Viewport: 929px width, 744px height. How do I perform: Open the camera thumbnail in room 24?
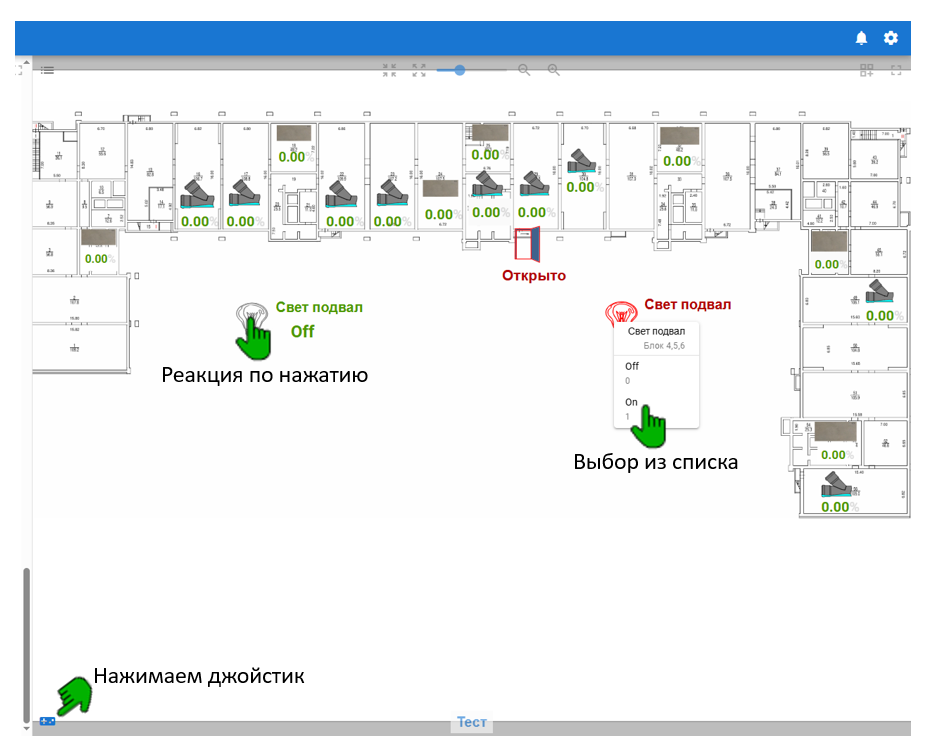tap(440, 188)
